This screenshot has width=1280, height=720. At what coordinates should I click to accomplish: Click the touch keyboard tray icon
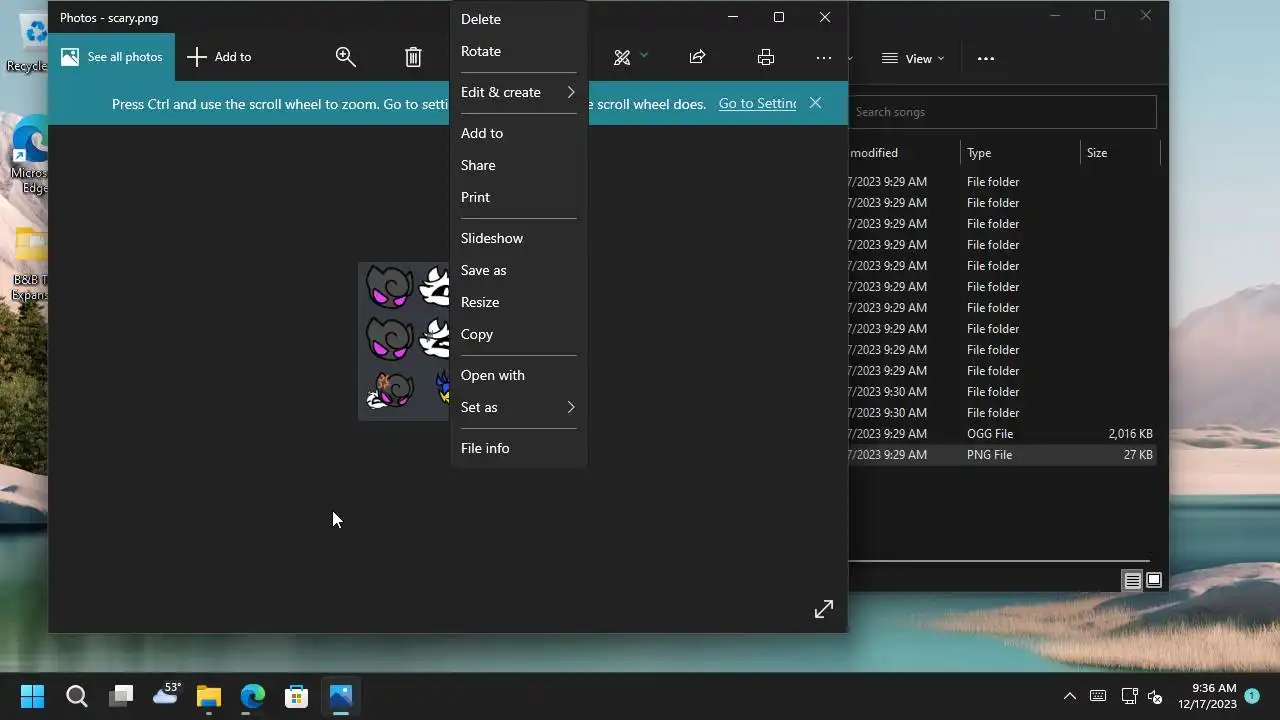tap(1098, 696)
